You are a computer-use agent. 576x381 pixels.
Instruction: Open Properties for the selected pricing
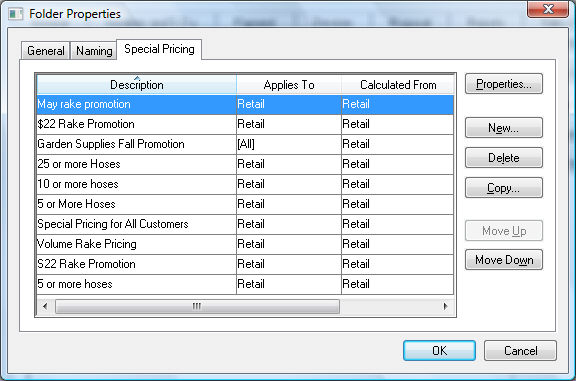click(x=504, y=84)
